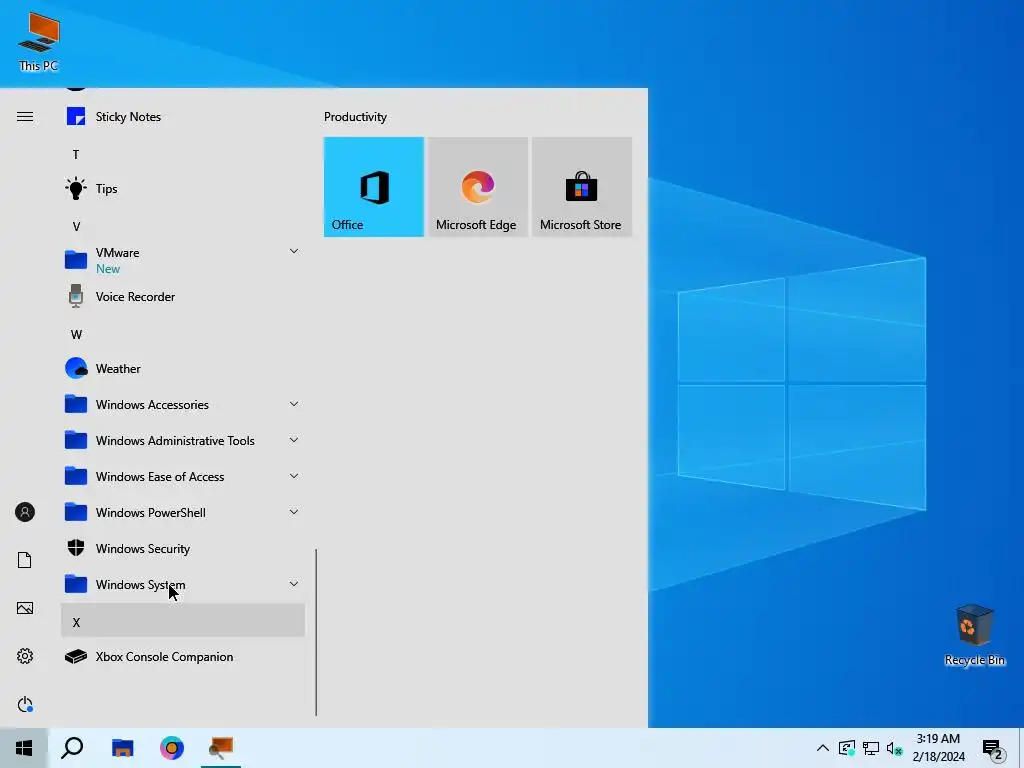Open Pictures from Start sidebar
This screenshot has height=768, width=1024.
pyautogui.click(x=25, y=608)
